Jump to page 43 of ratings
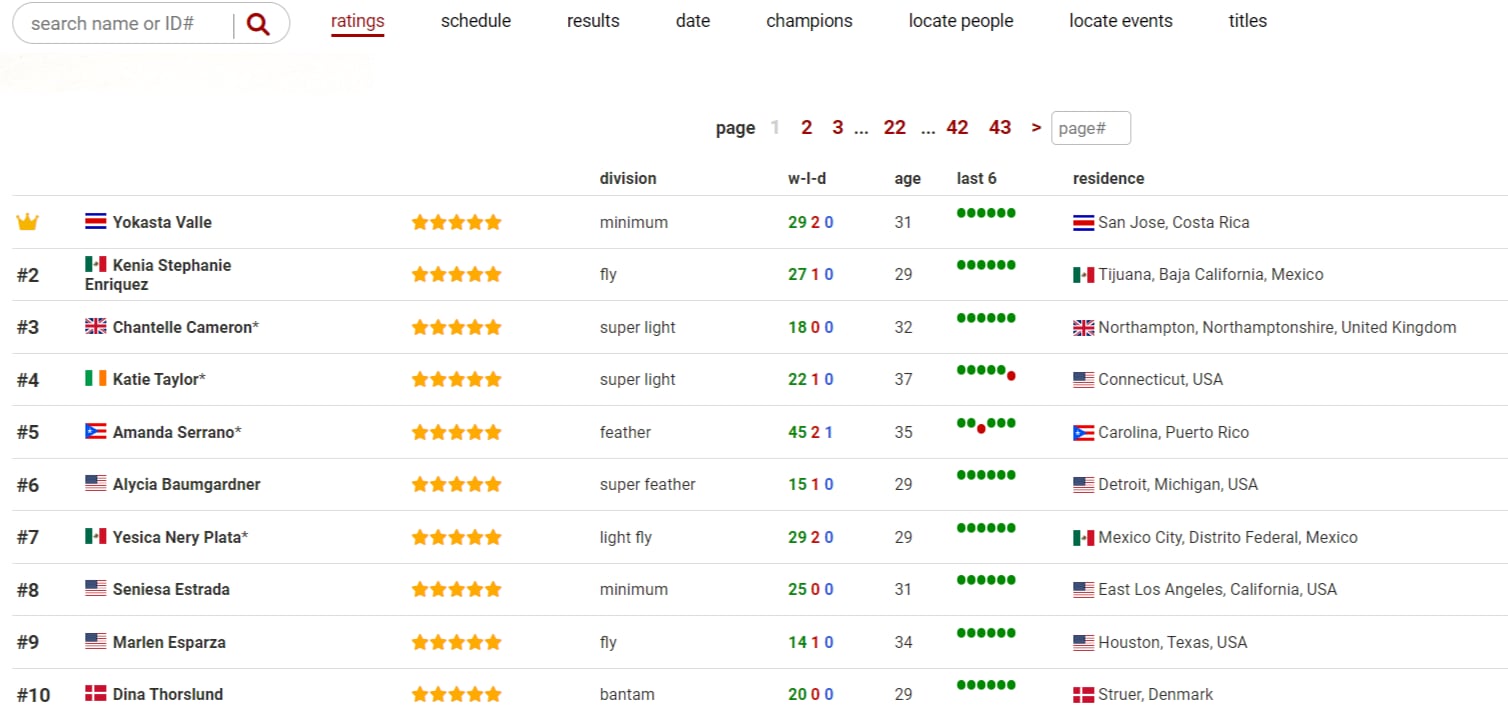 click(999, 128)
